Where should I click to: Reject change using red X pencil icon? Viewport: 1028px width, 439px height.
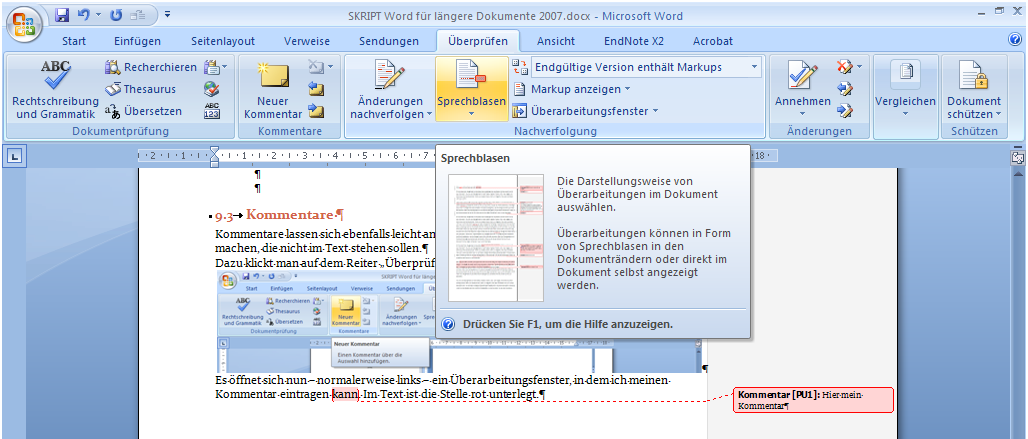click(844, 67)
